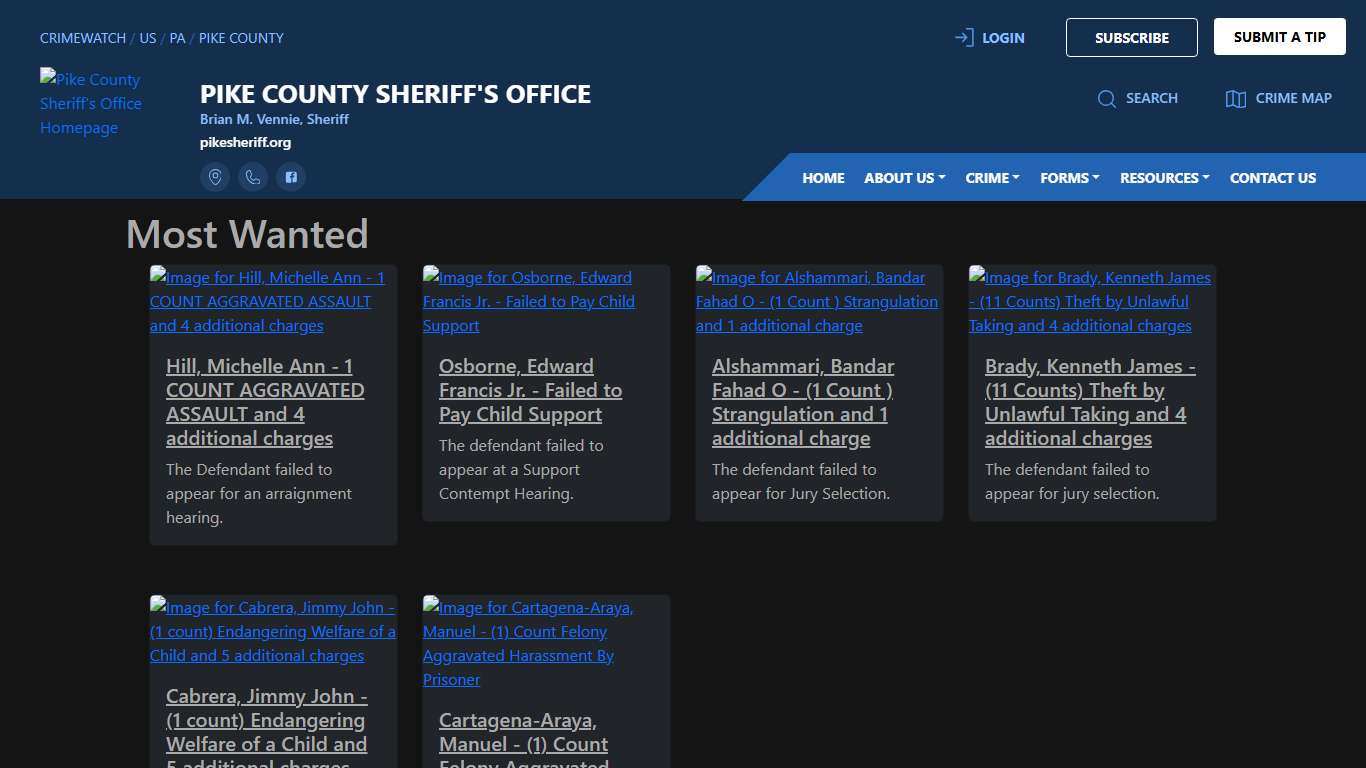The height and width of the screenshot is (768, 1366).
Task: Click the Pike County Sheriff's Office homepage logo
Action: click(91, 103)
